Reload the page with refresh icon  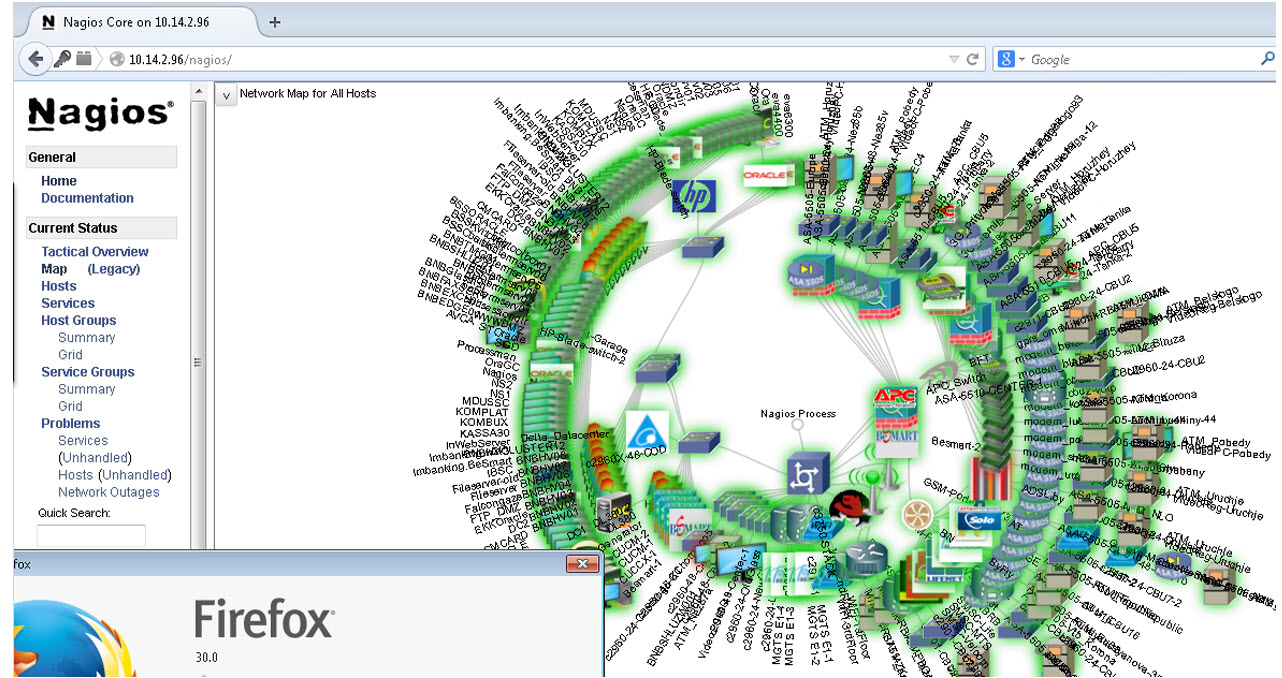point(972,59)
